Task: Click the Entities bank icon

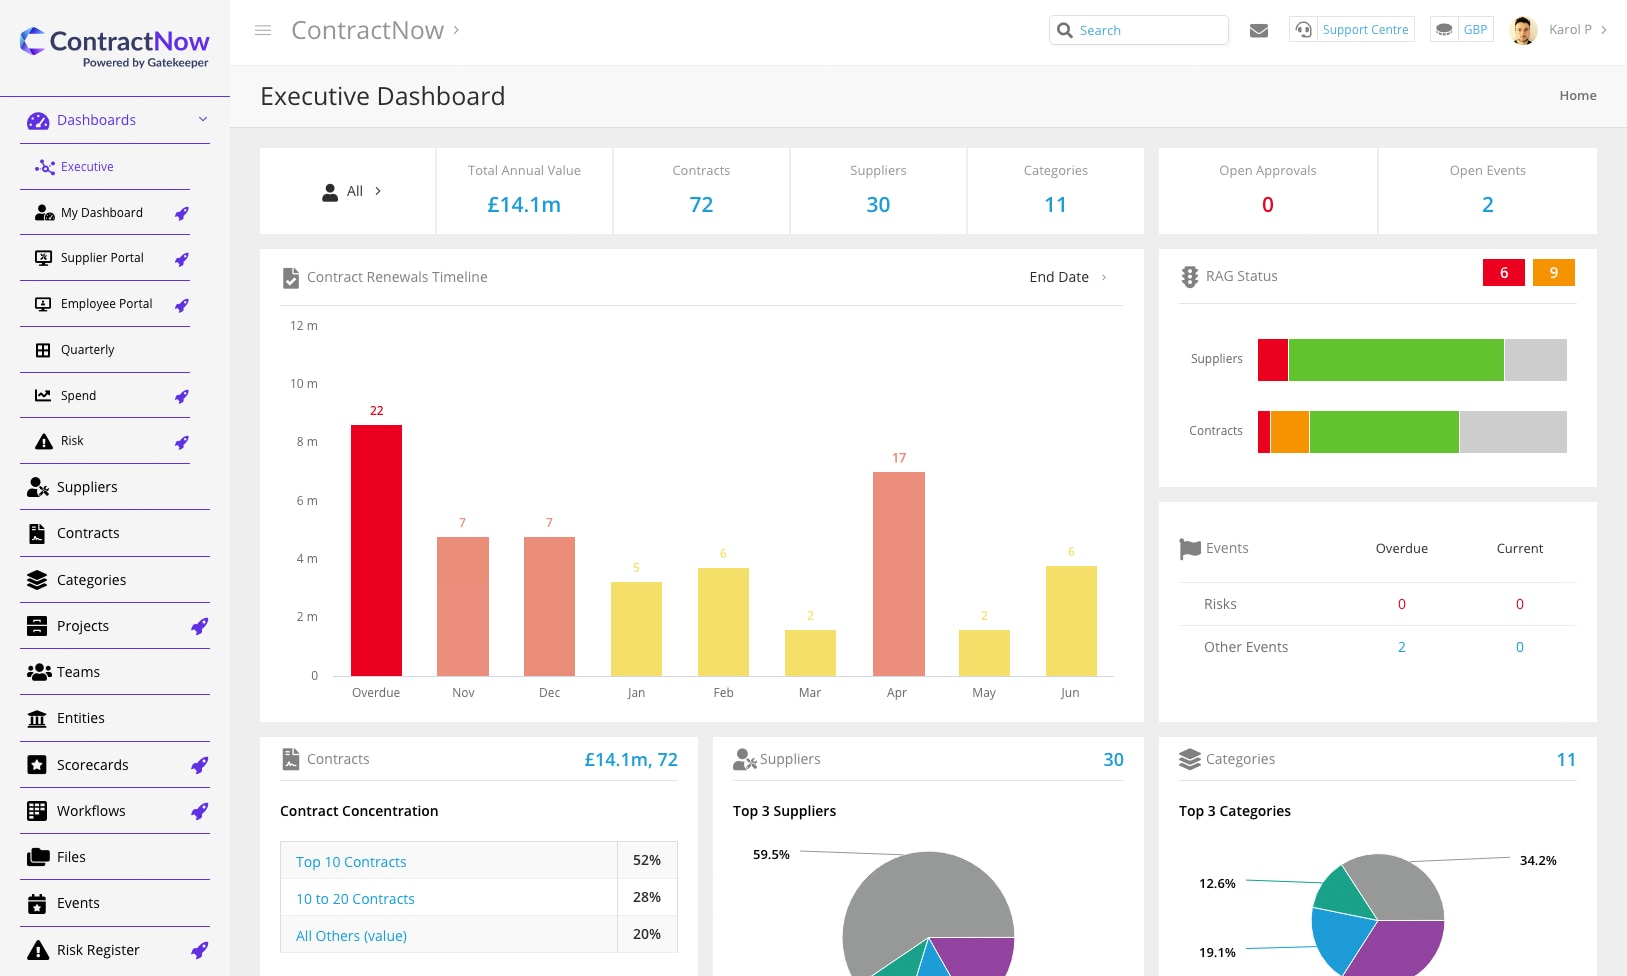Action: (37, 719)
